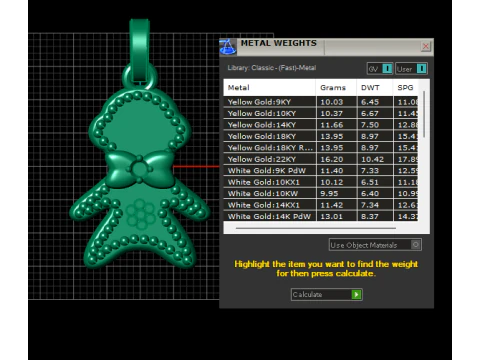This screenshot has width=480, height=360.
Task: Click the Library: Classic - (Fast)-Metal label
Action: [x=272, y=68]
